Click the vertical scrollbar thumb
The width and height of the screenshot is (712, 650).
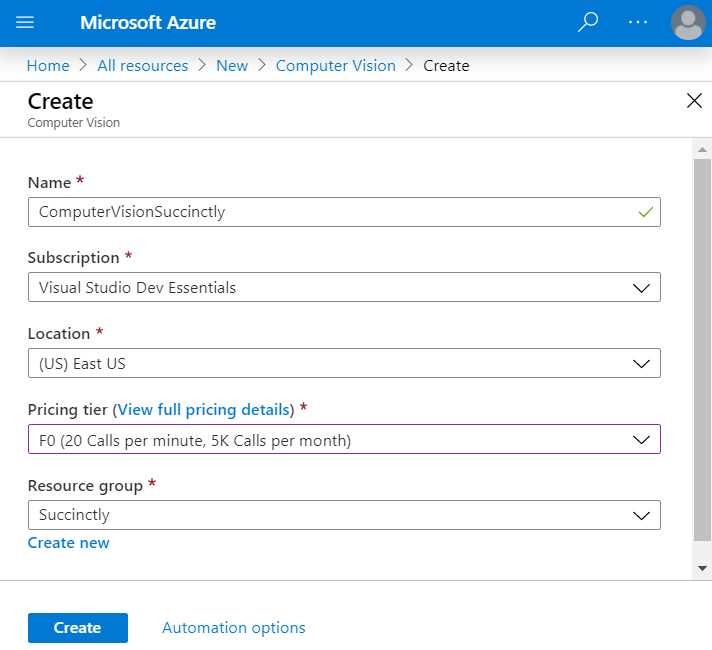702,350
